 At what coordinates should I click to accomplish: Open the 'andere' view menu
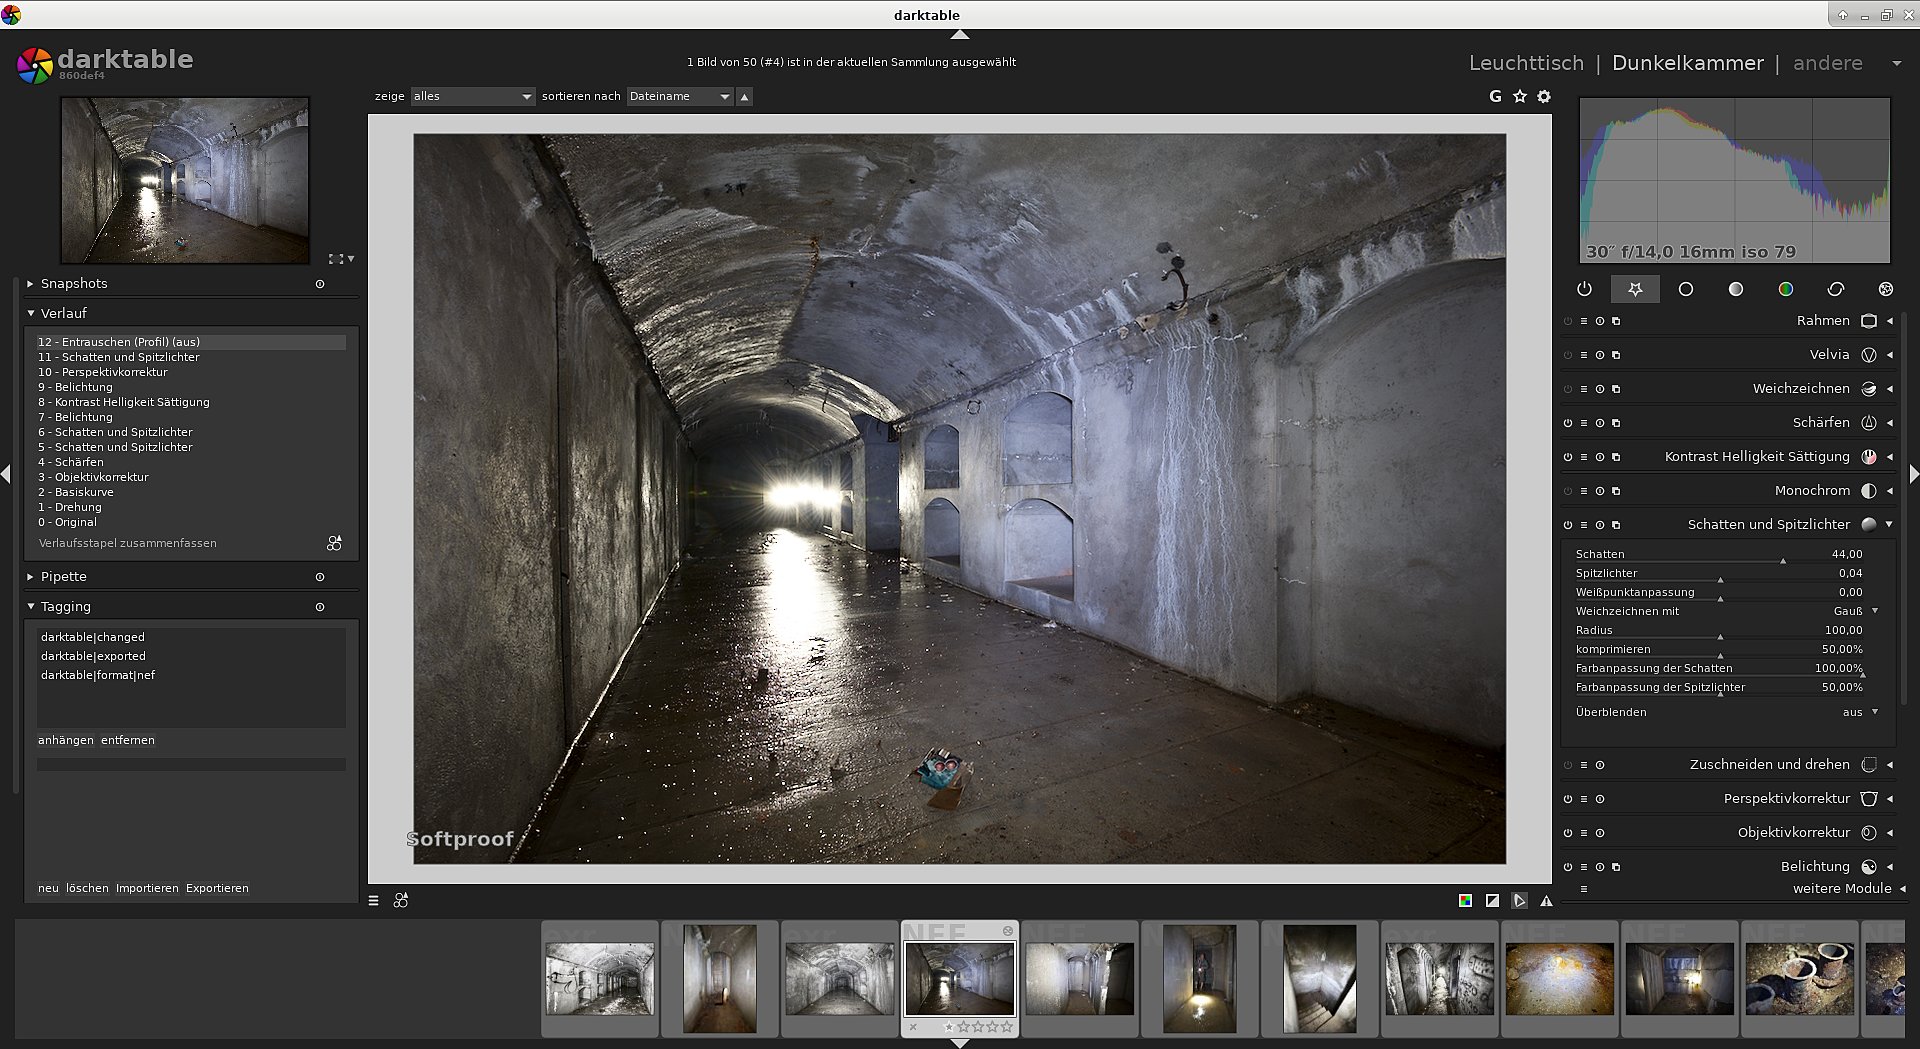[x=1828, y=63]
